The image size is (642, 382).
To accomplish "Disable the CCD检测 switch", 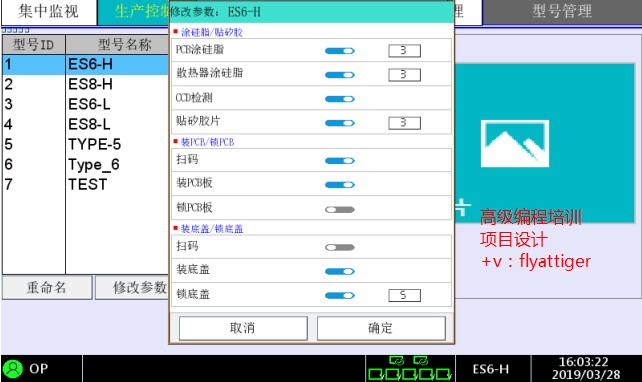I will pos(340,99).
